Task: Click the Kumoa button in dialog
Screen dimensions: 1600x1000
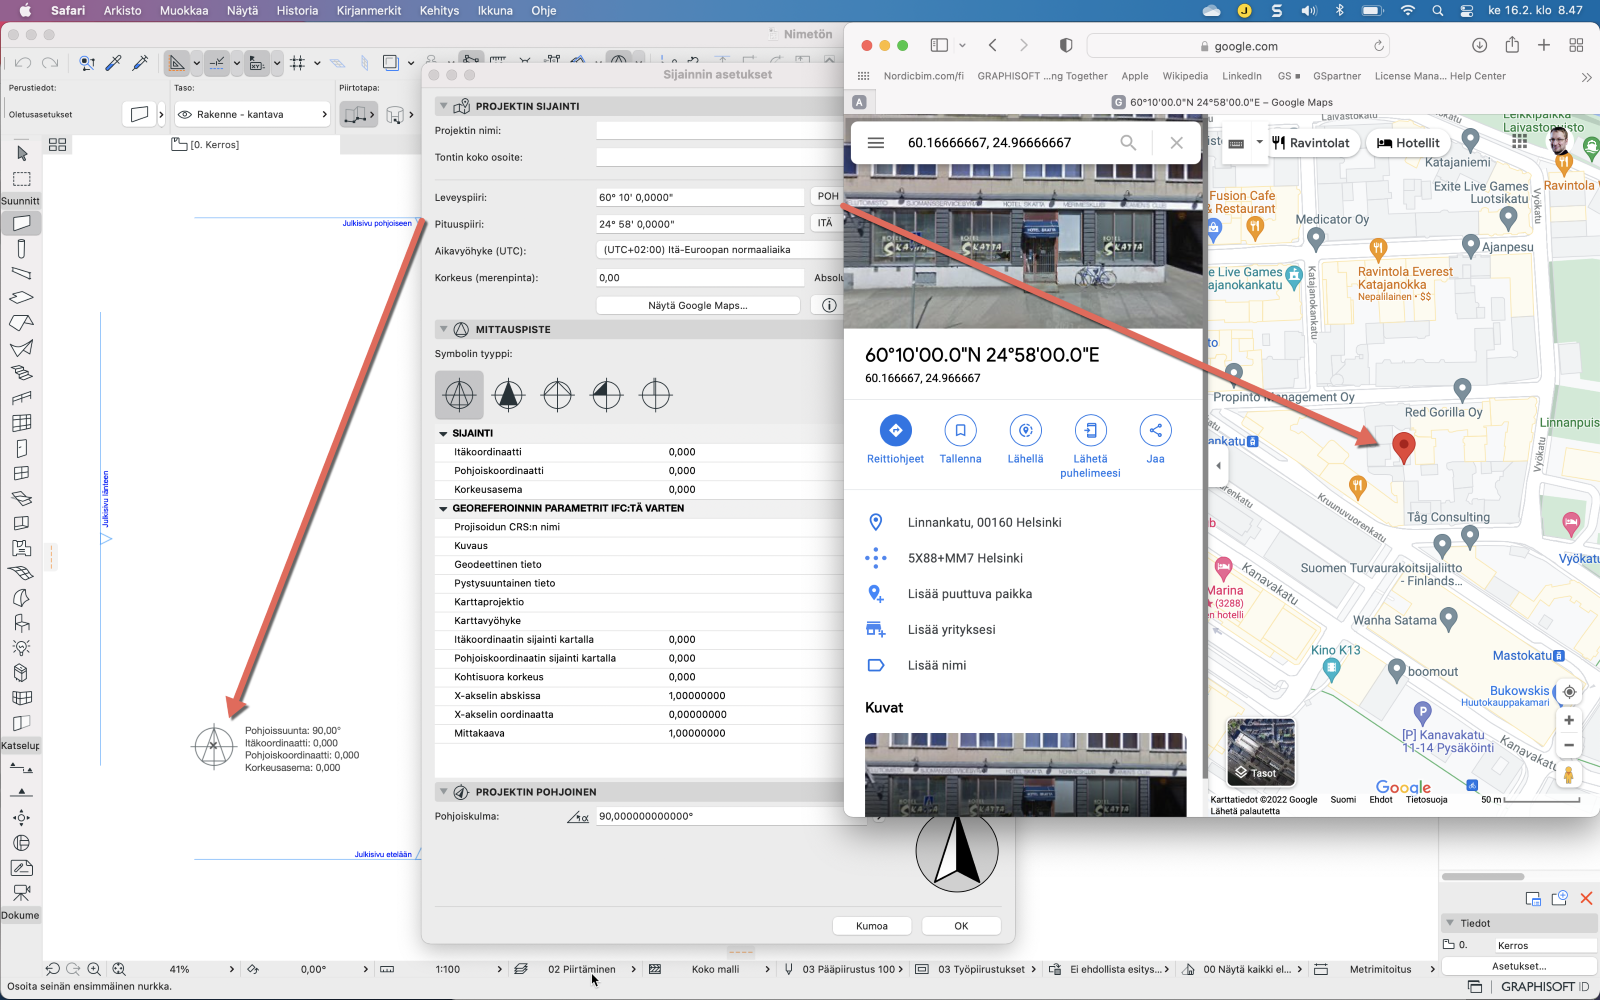Action: (x=872, y=926)
